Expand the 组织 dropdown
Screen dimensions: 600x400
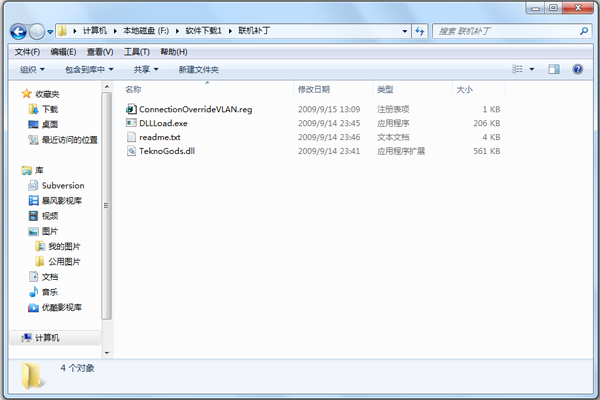[32, 69]
